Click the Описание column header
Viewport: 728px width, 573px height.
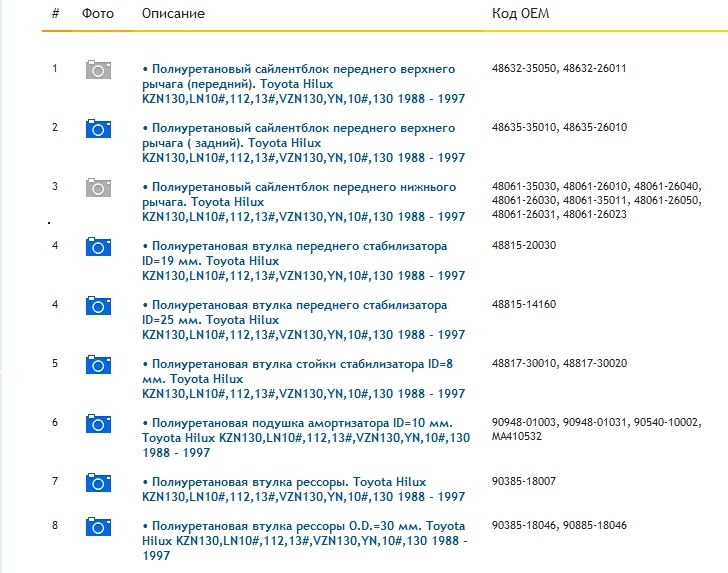coord(173,13)
